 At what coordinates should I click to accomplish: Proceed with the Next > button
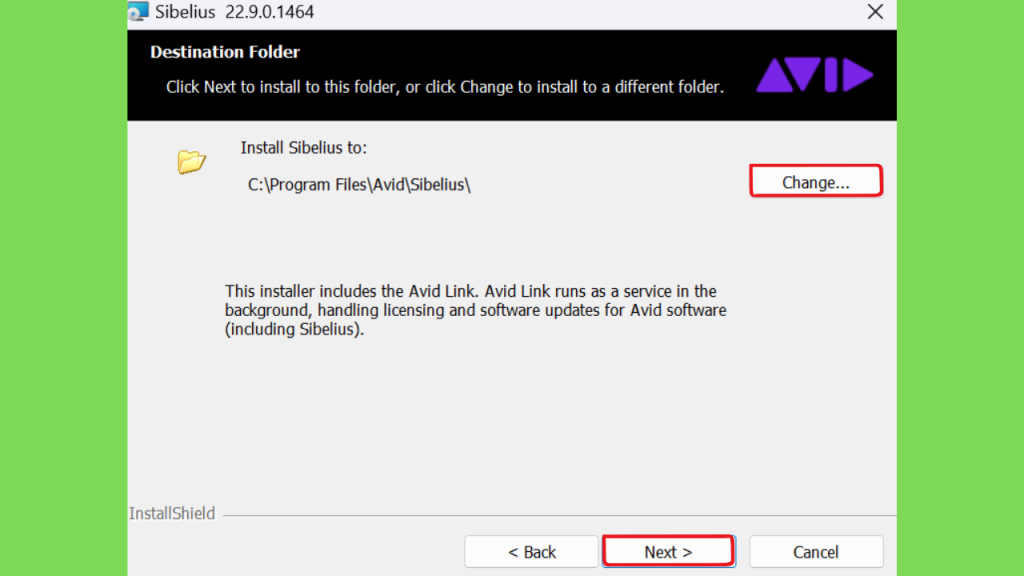pos(668,552)
